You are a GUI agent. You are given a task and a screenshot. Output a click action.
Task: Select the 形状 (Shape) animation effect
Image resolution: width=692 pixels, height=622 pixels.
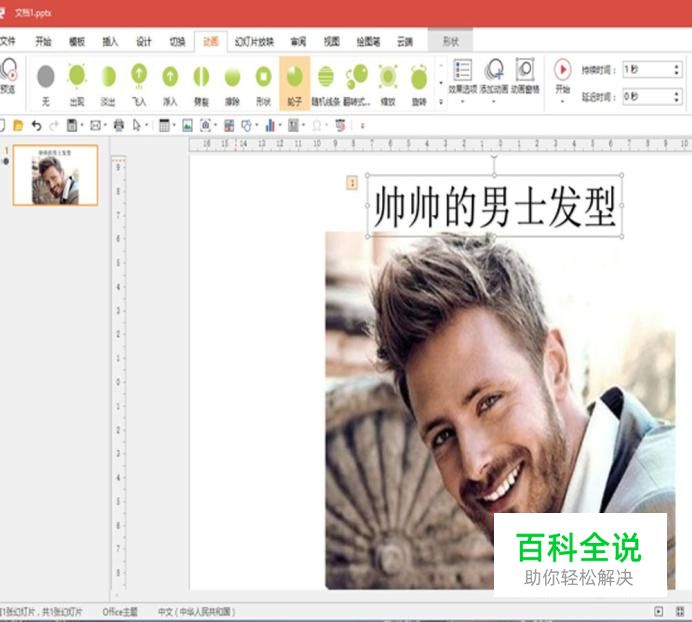click(263, 79)
